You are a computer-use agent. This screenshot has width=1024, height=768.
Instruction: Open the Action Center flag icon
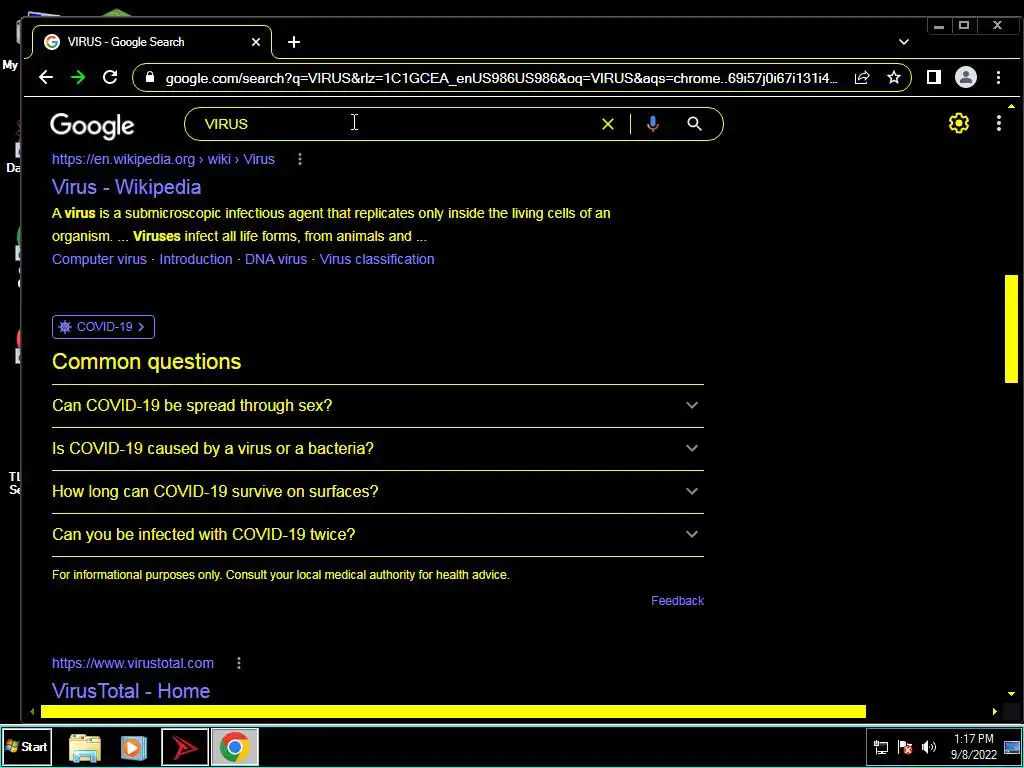tap(905, 747)
